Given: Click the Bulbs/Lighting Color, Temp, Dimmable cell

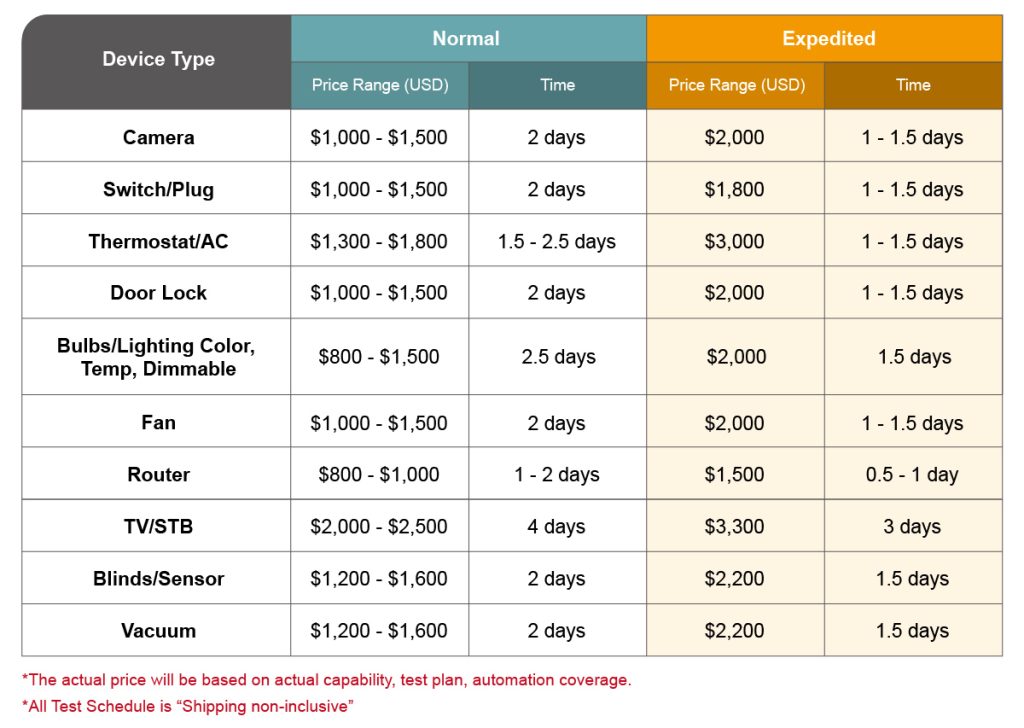Looking at the screenshot, I should 157,356.
